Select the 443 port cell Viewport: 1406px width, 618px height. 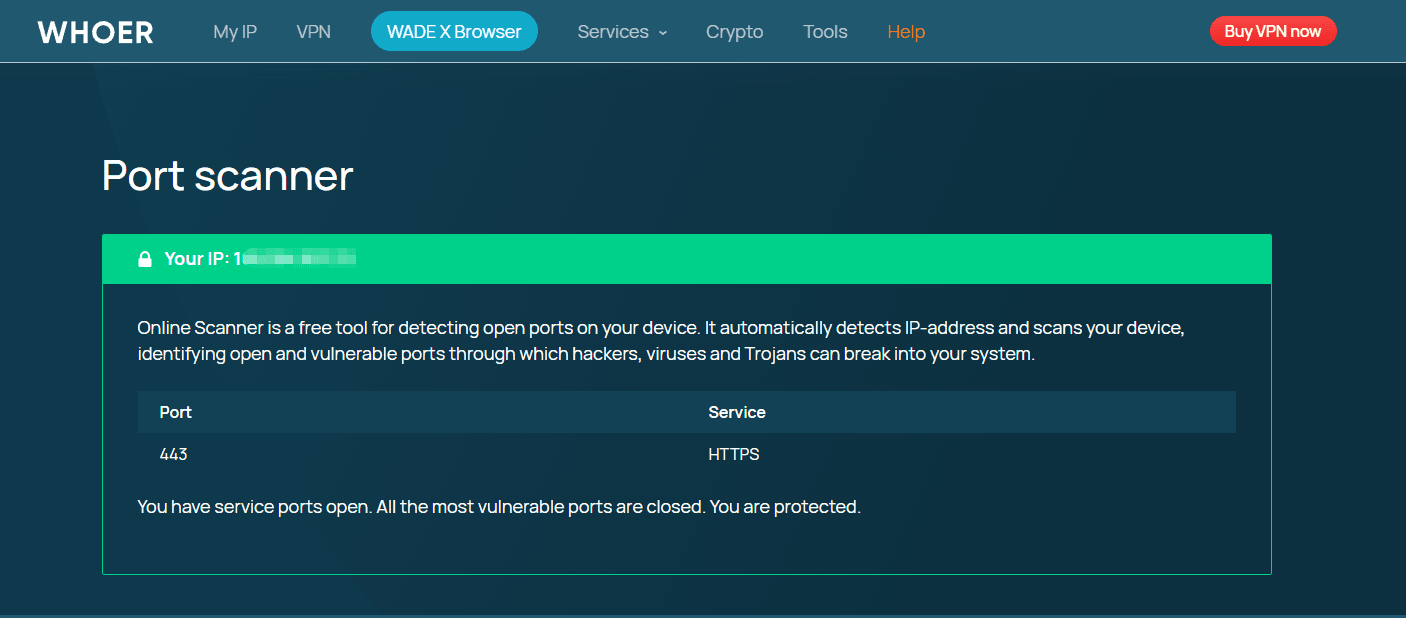[x=173, y=454]
